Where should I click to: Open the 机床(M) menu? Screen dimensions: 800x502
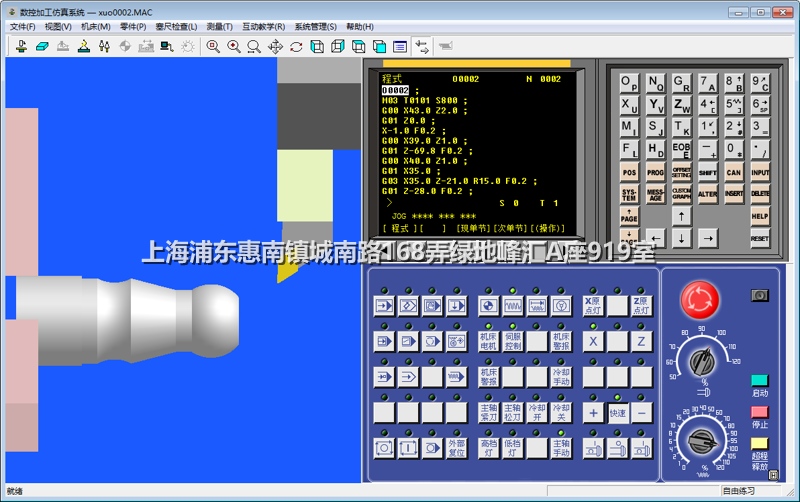[96, 27]
